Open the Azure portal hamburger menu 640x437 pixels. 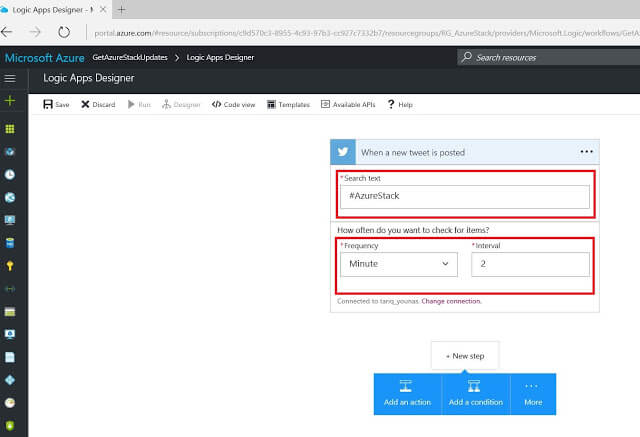point(10,78)
